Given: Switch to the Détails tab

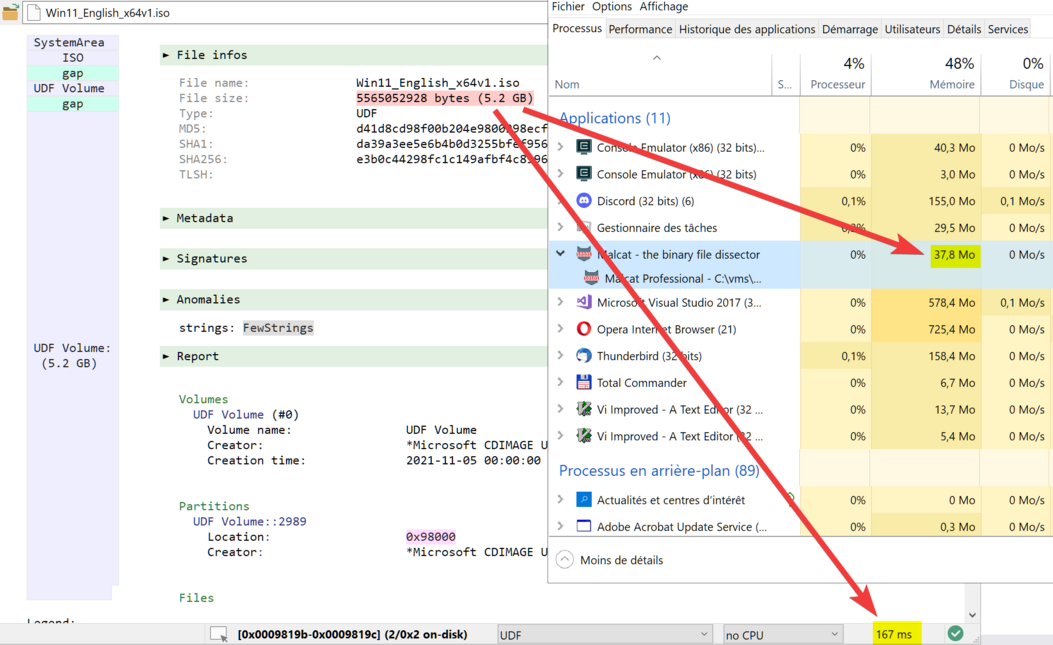Looking at the screenshot, I should 964,29.
